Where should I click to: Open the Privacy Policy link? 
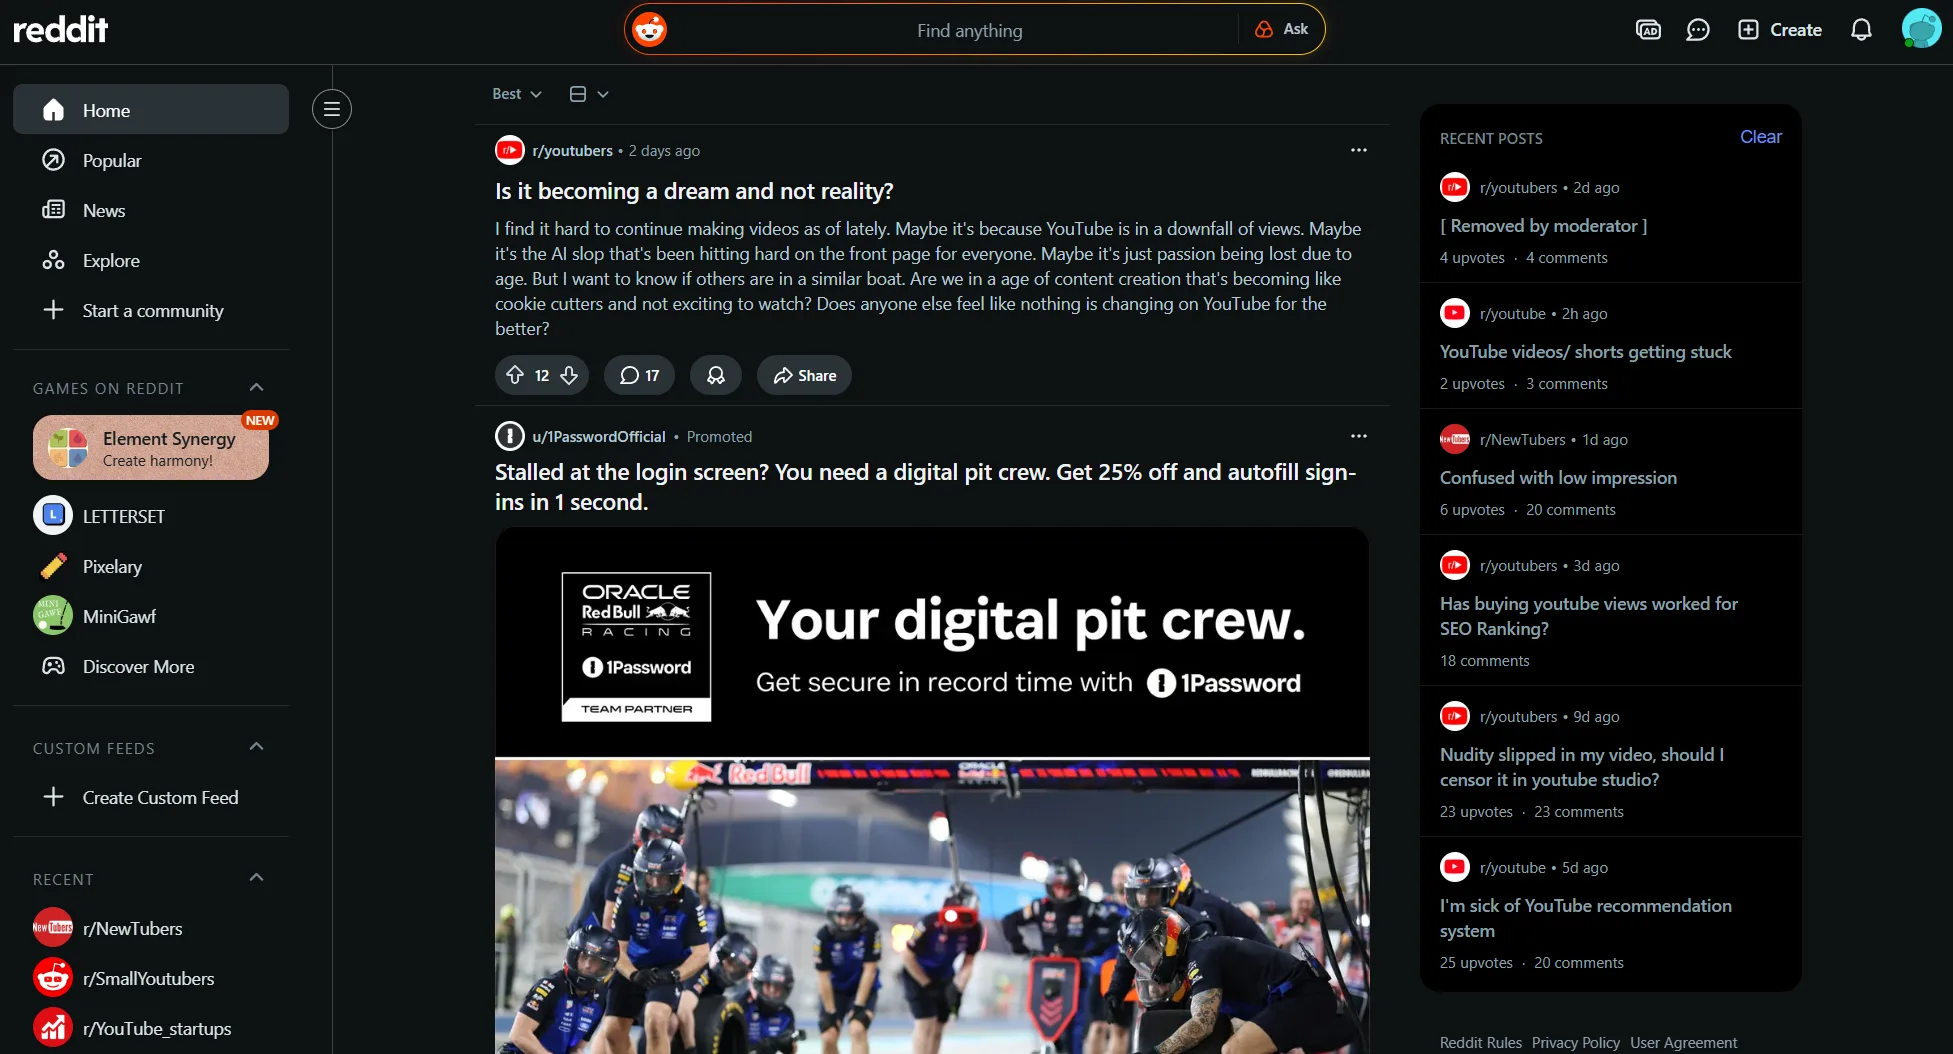point(1576,1042)
